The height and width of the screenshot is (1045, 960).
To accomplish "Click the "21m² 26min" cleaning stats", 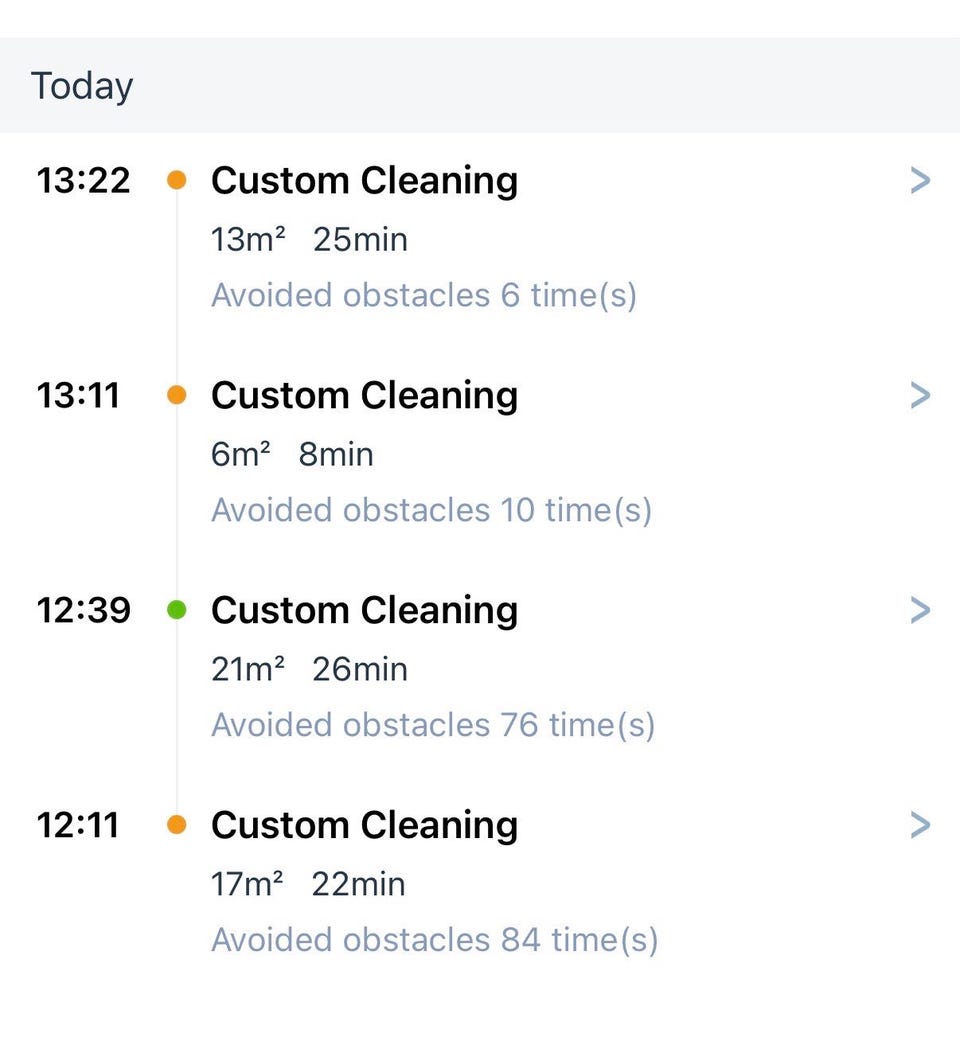I will (x=309, y=669).
